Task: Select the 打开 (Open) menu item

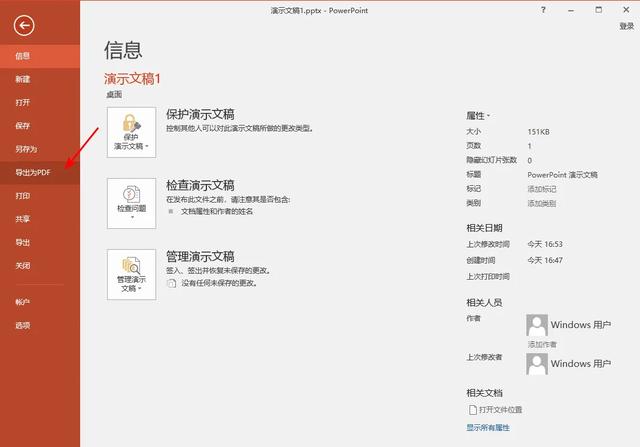Action: [x=40, y=102]
